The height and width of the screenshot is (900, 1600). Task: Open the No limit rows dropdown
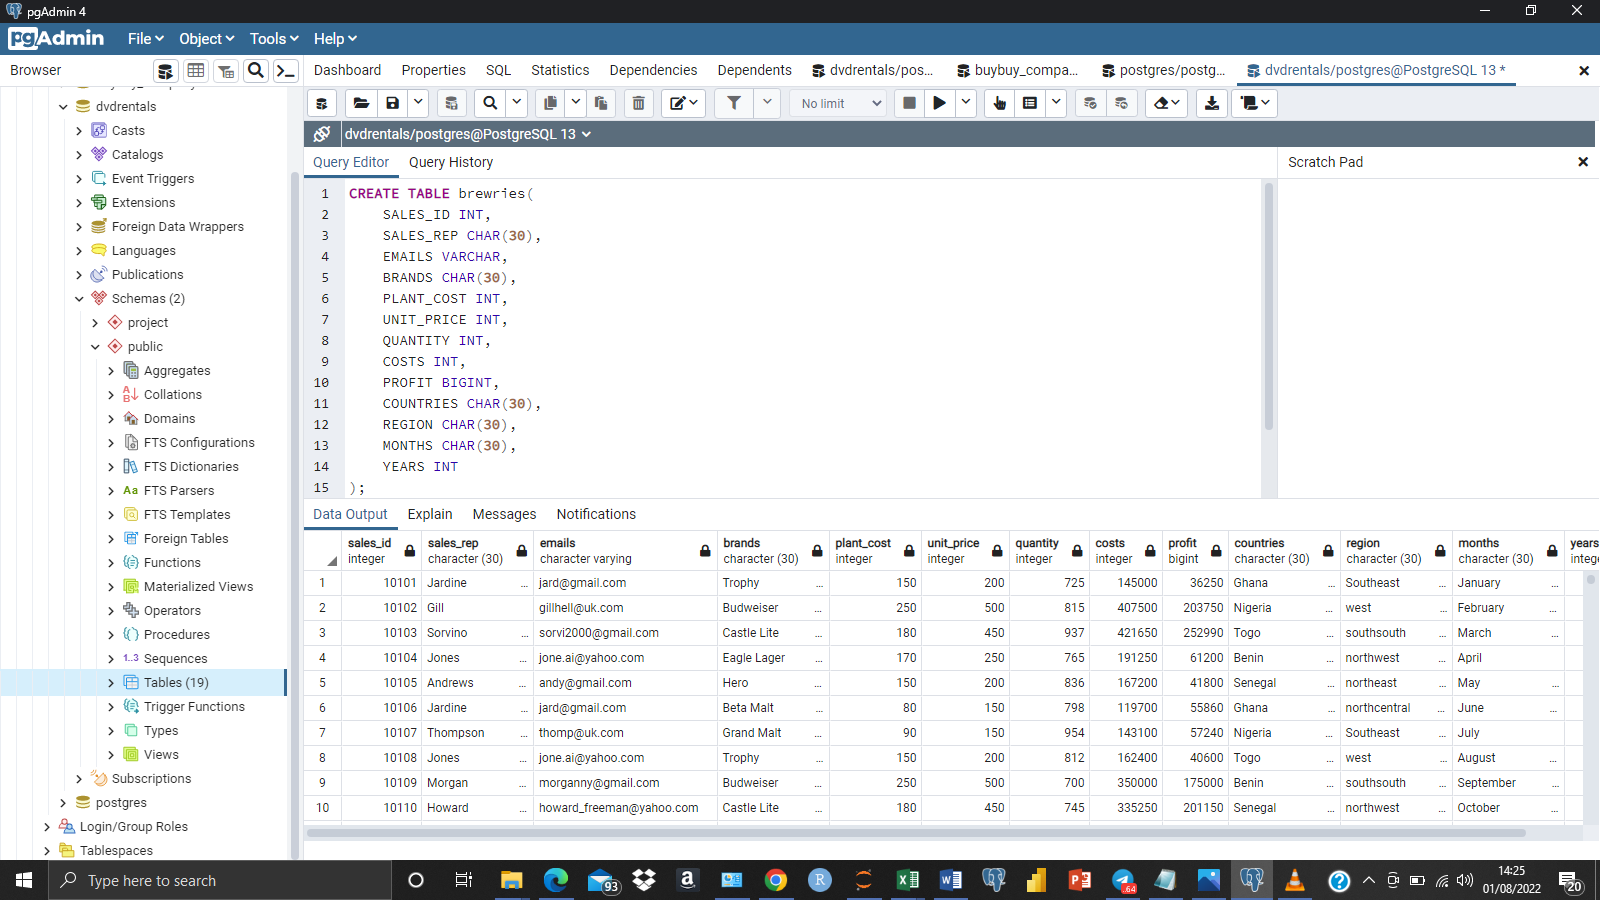(838, 103)
